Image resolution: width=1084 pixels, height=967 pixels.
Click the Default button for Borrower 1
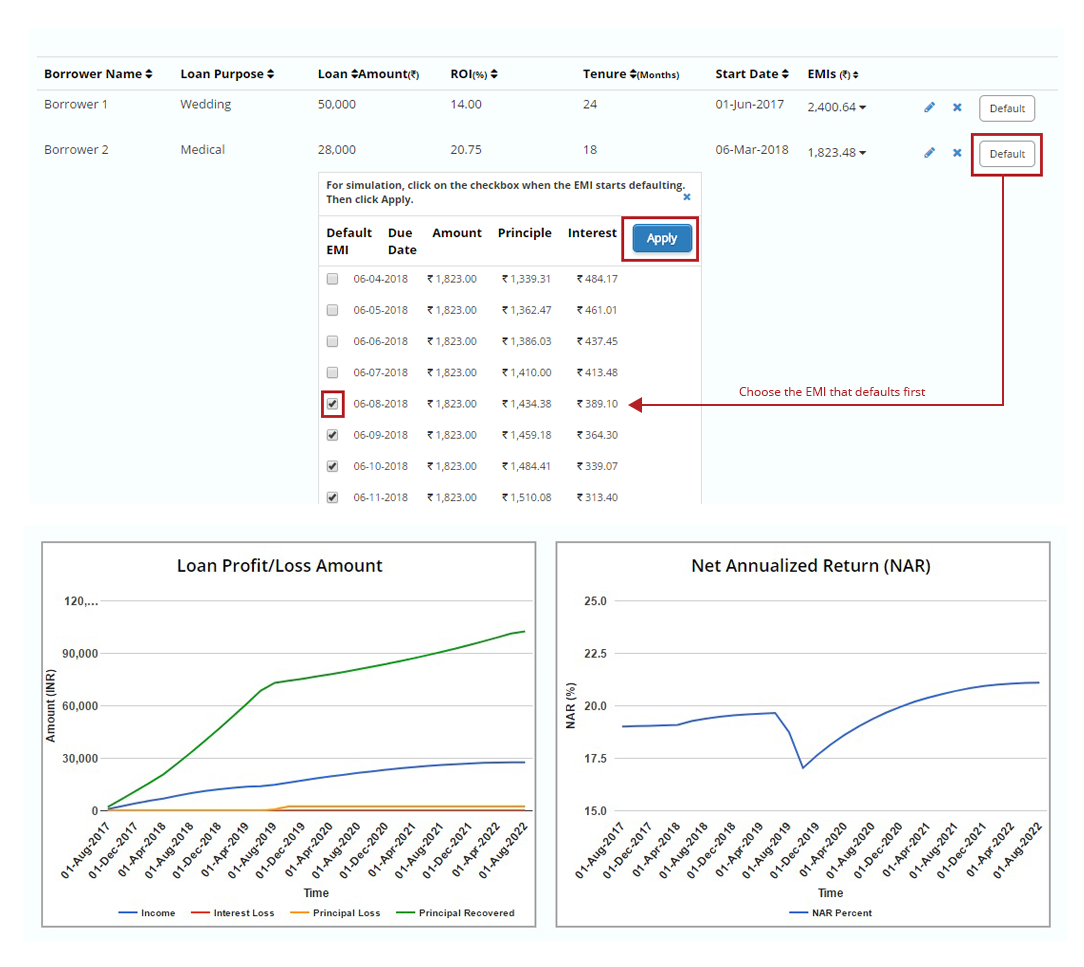coord(1007,109)
